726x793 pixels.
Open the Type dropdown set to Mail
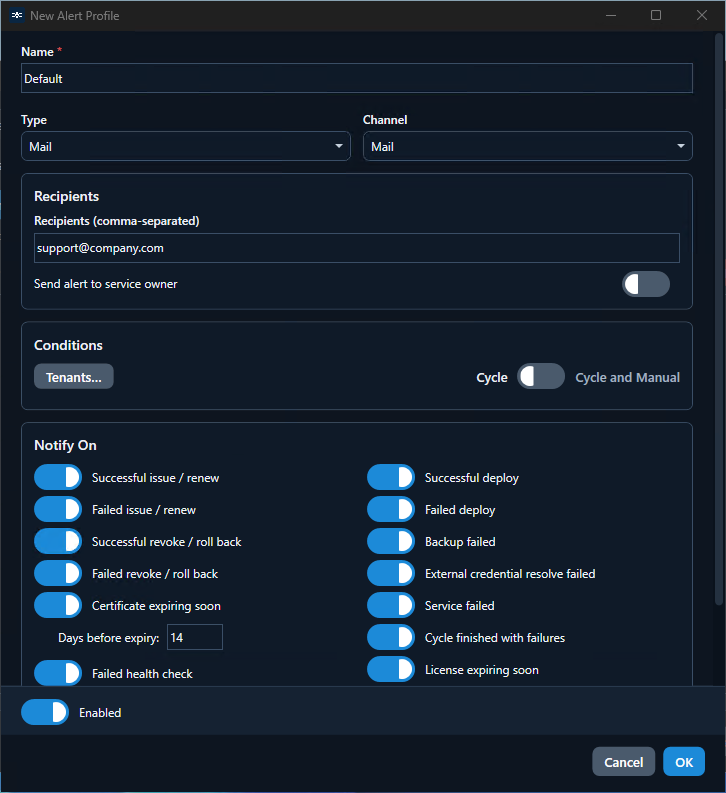click(x=186, y=147)
